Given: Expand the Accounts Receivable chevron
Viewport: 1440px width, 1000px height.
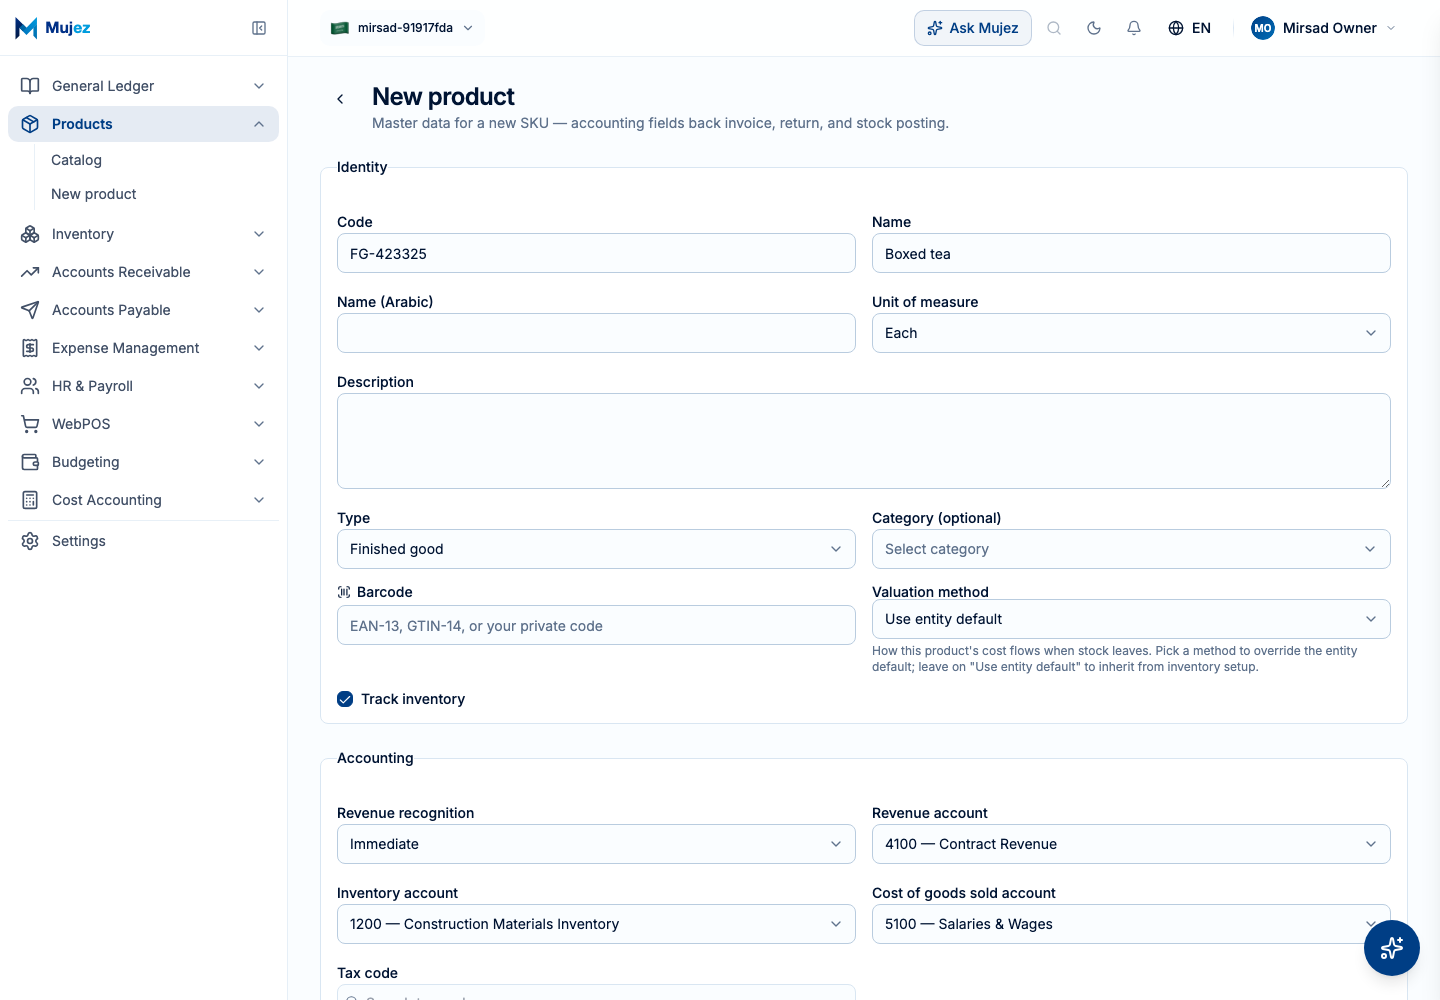Looking at the screenshot, I should pyautogui.click(x=259, y=272).
